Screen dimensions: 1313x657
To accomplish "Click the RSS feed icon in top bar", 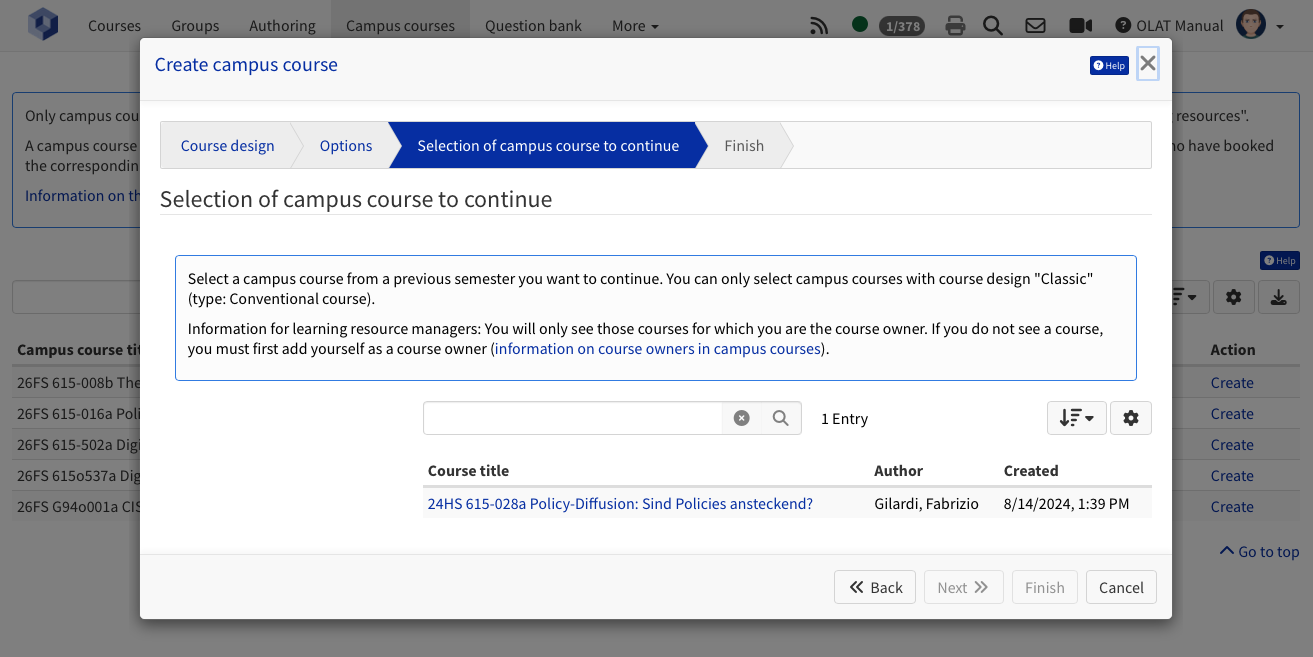I will click(x=819, y=26).
